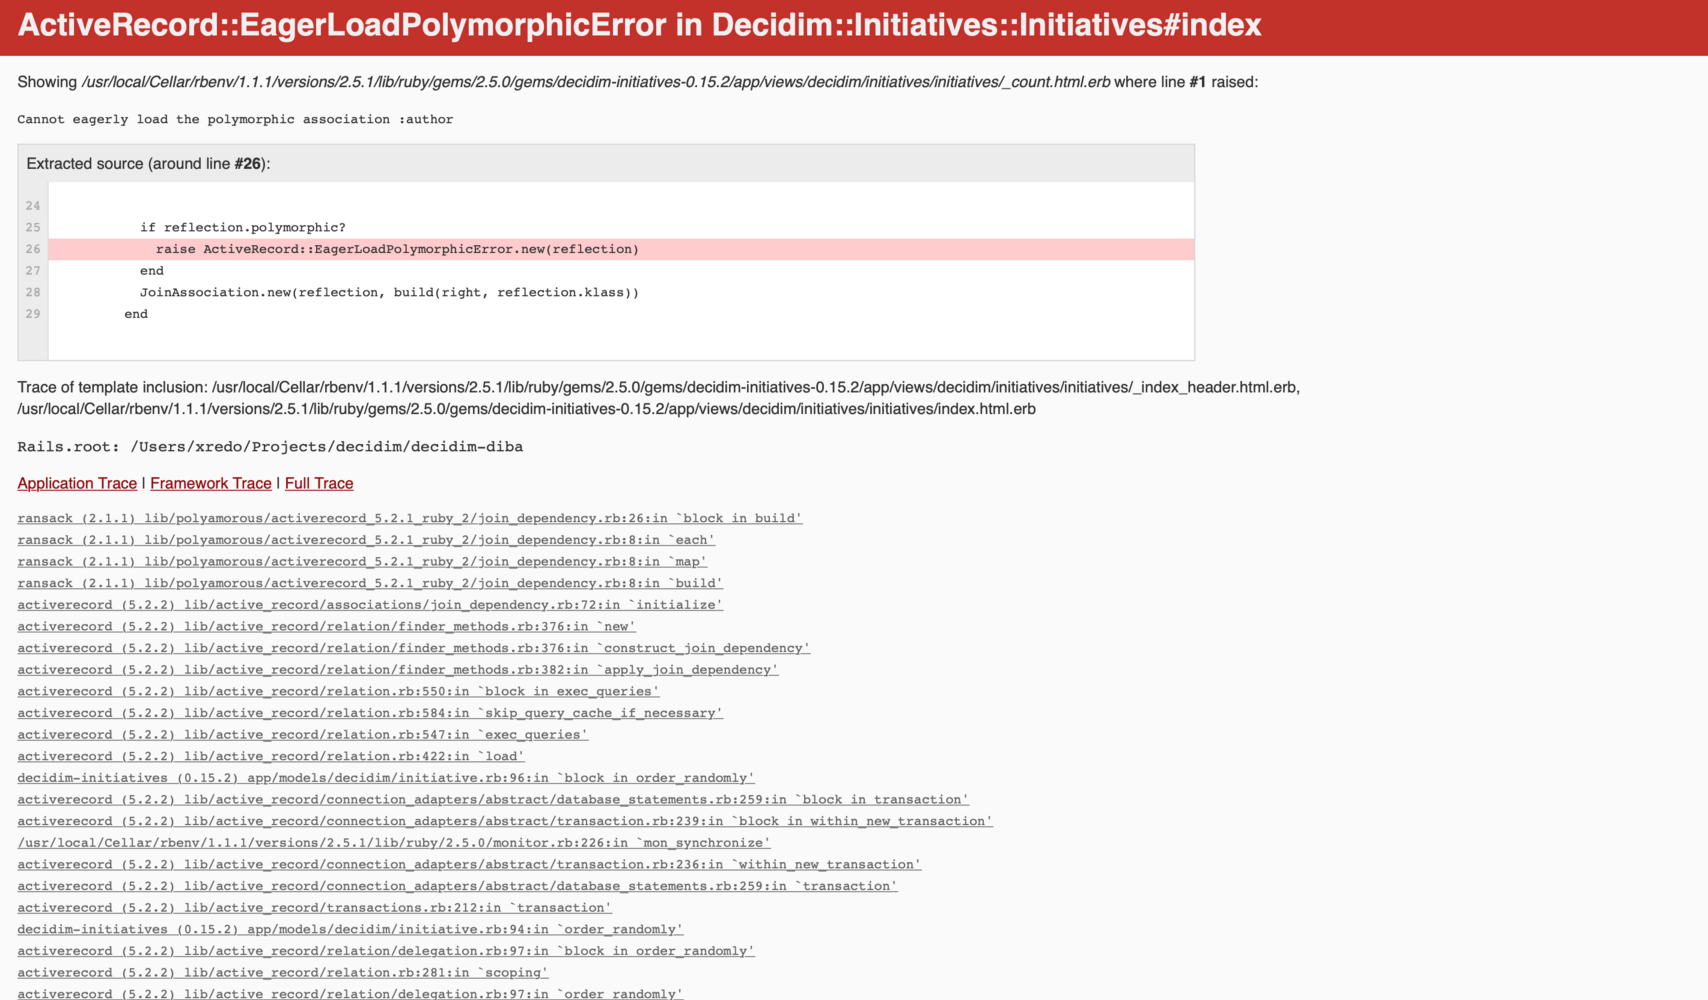Open transactions.rb:212 'transaction' trace line
The image size is (1708, 1000).
pyautogui.click(x=314, y=908)
